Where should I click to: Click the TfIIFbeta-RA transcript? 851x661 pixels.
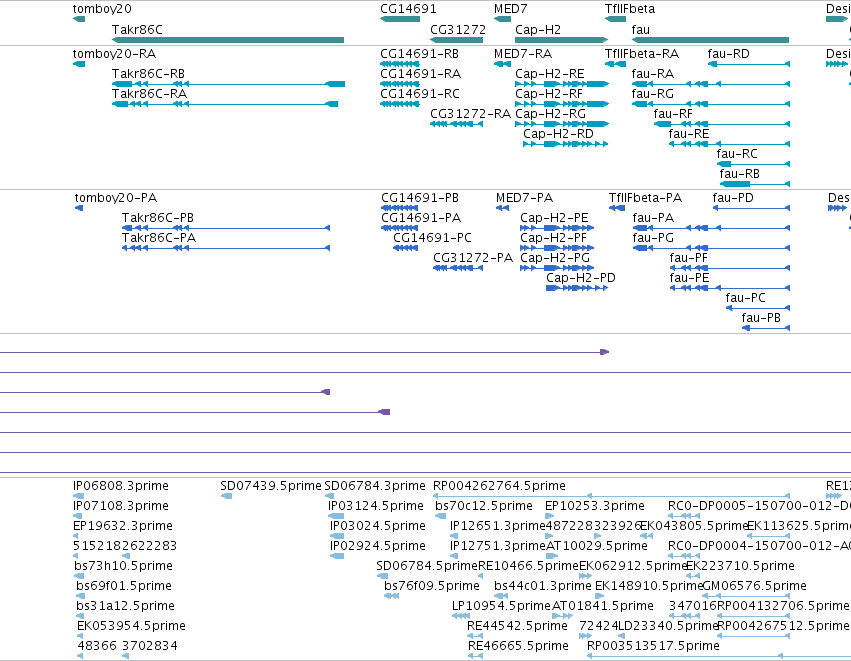click(x=615, y=64)
